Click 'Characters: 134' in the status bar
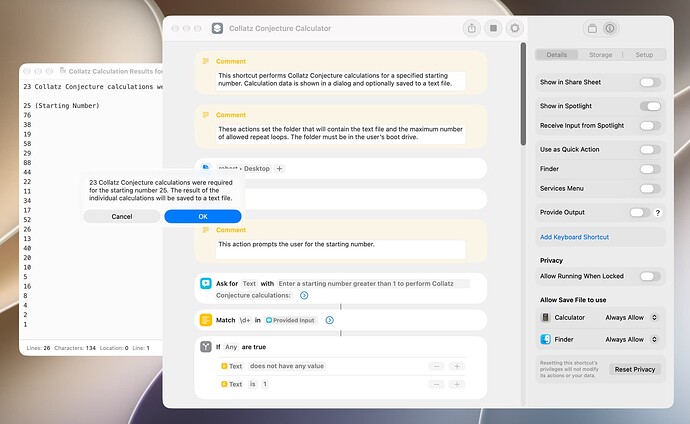This screenshot has height=424, width=690. 75,348
